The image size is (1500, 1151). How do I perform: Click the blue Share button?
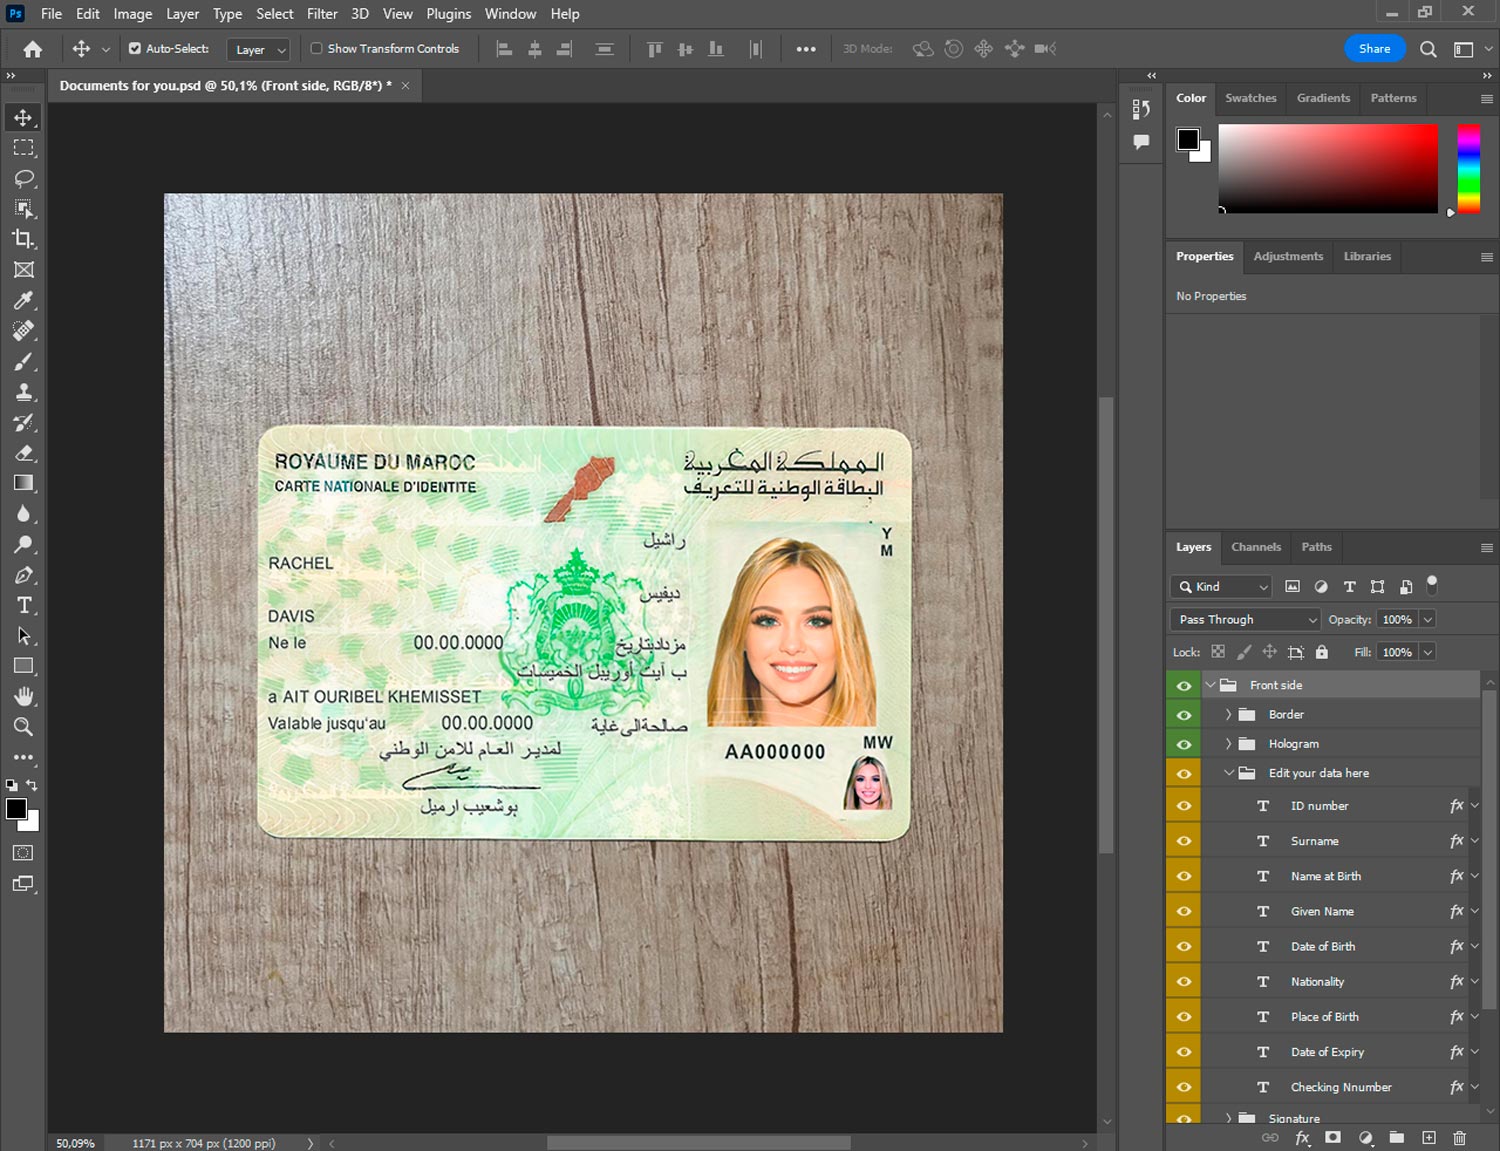coord(1374,48)
